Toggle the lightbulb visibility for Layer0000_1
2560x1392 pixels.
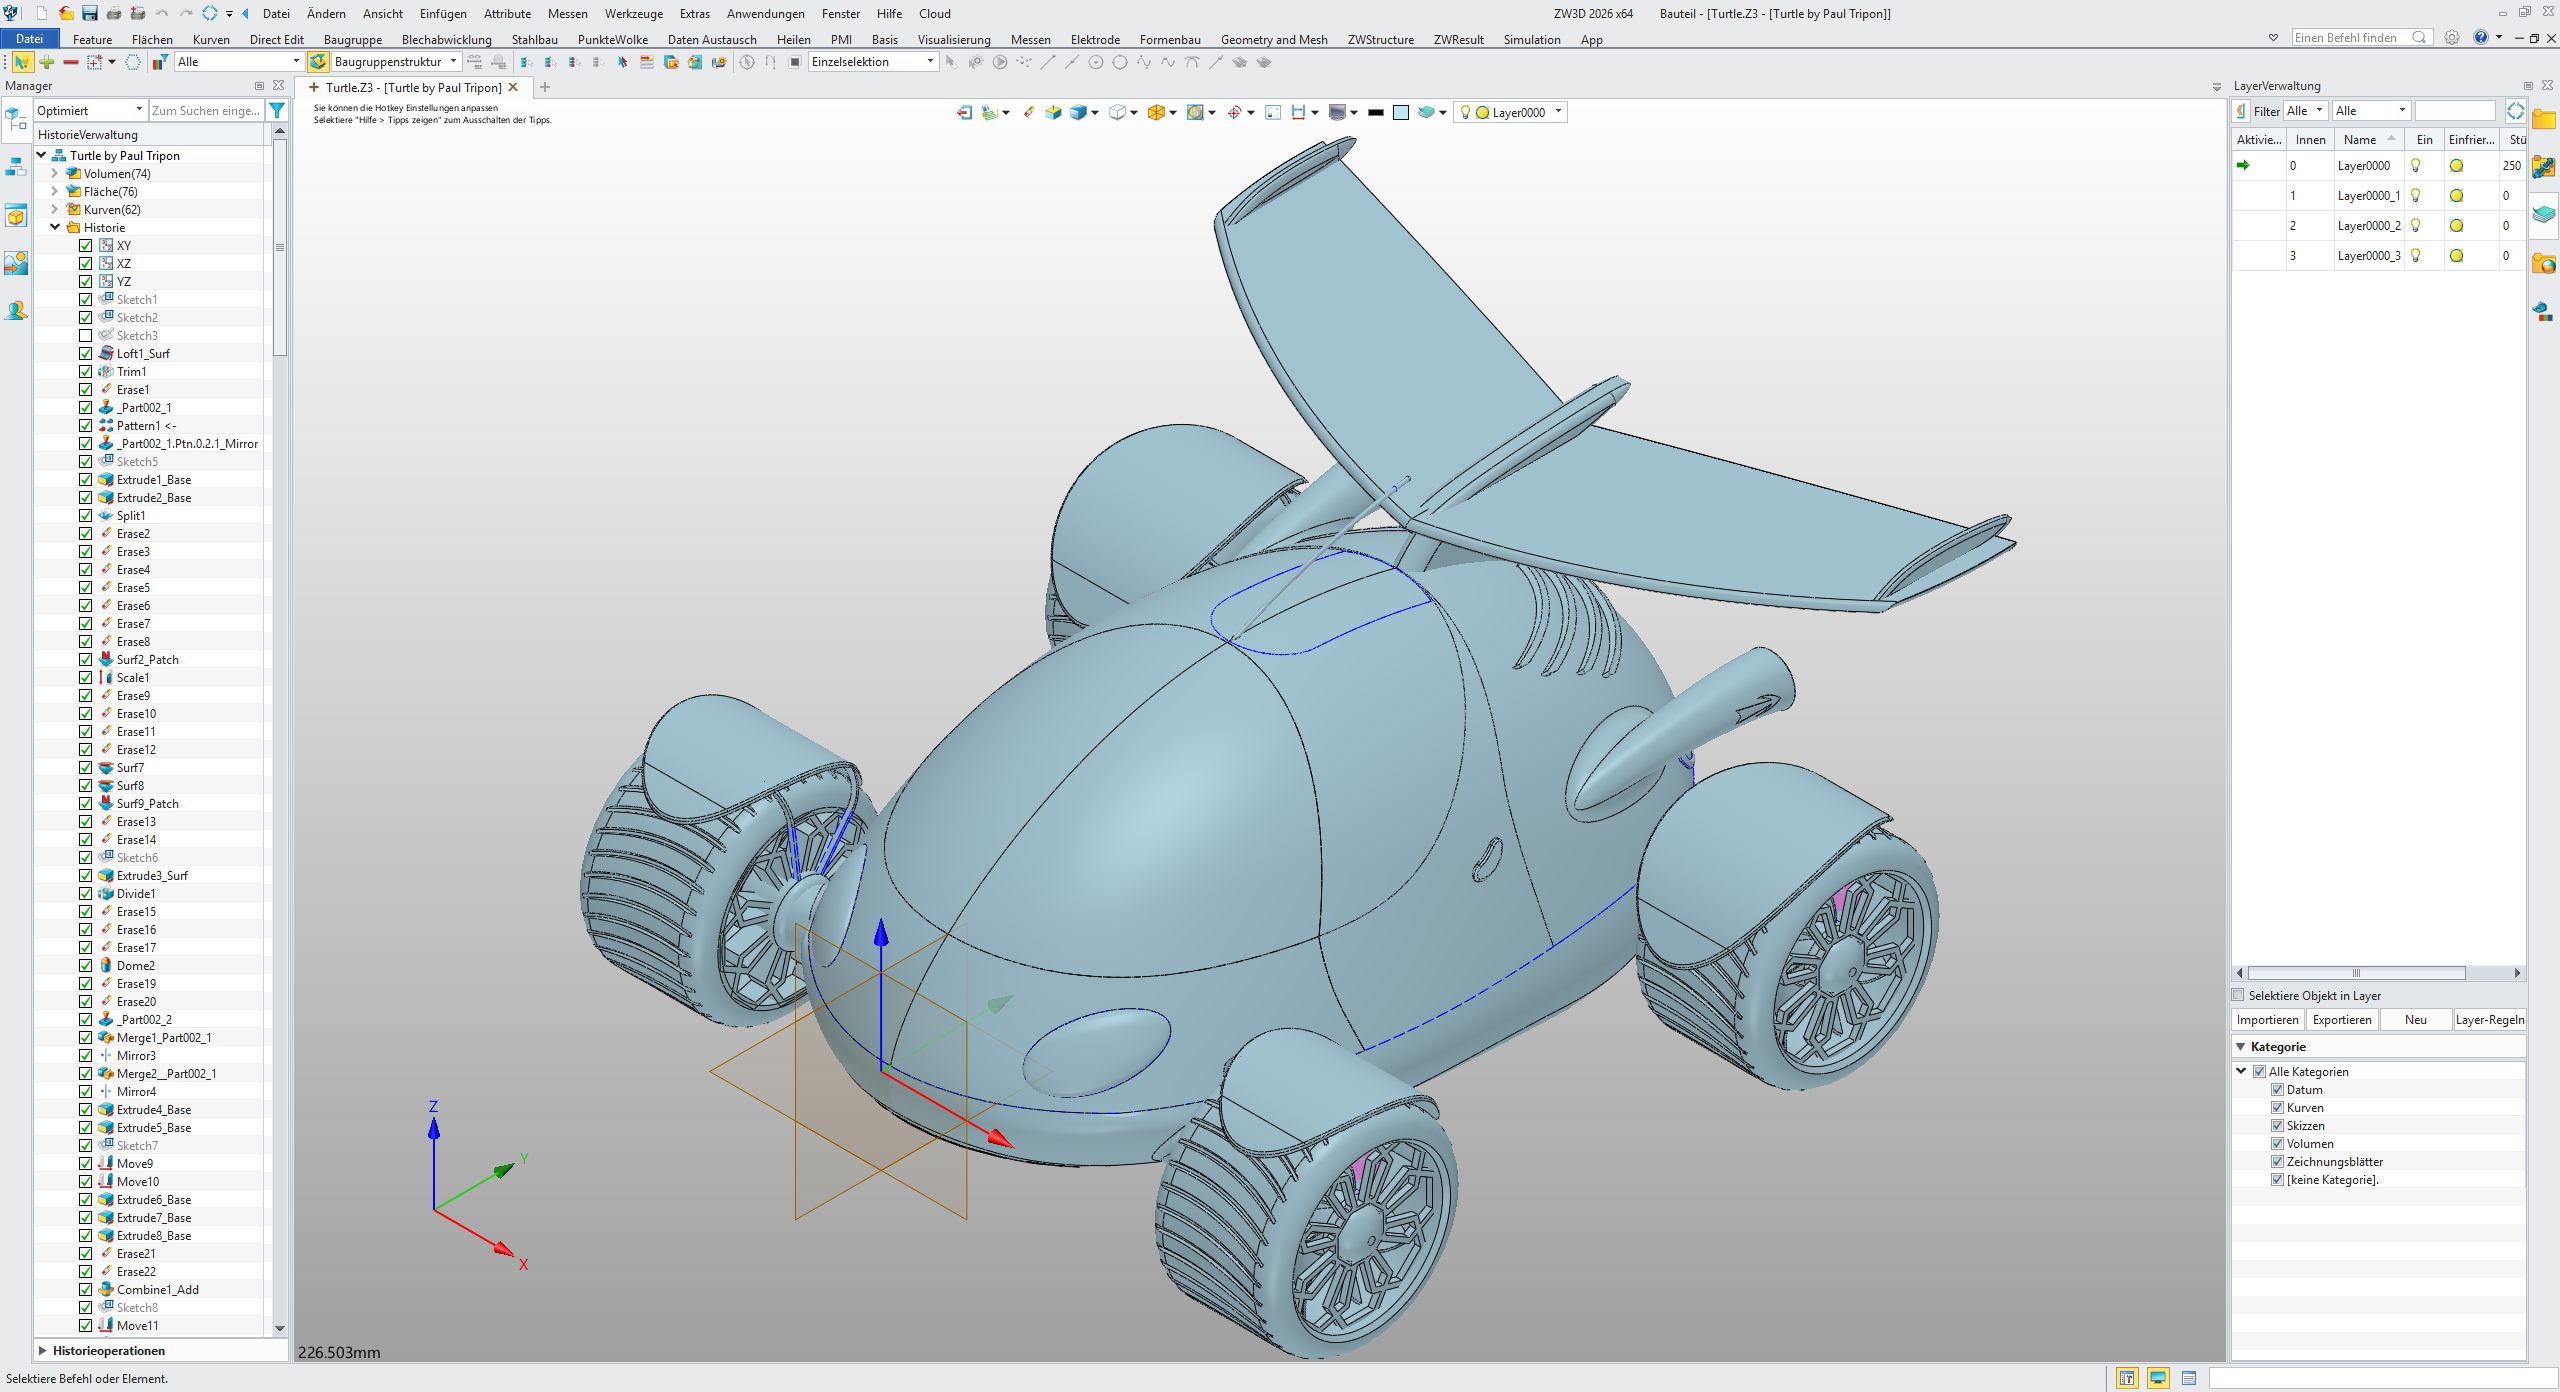[2416, 196]
